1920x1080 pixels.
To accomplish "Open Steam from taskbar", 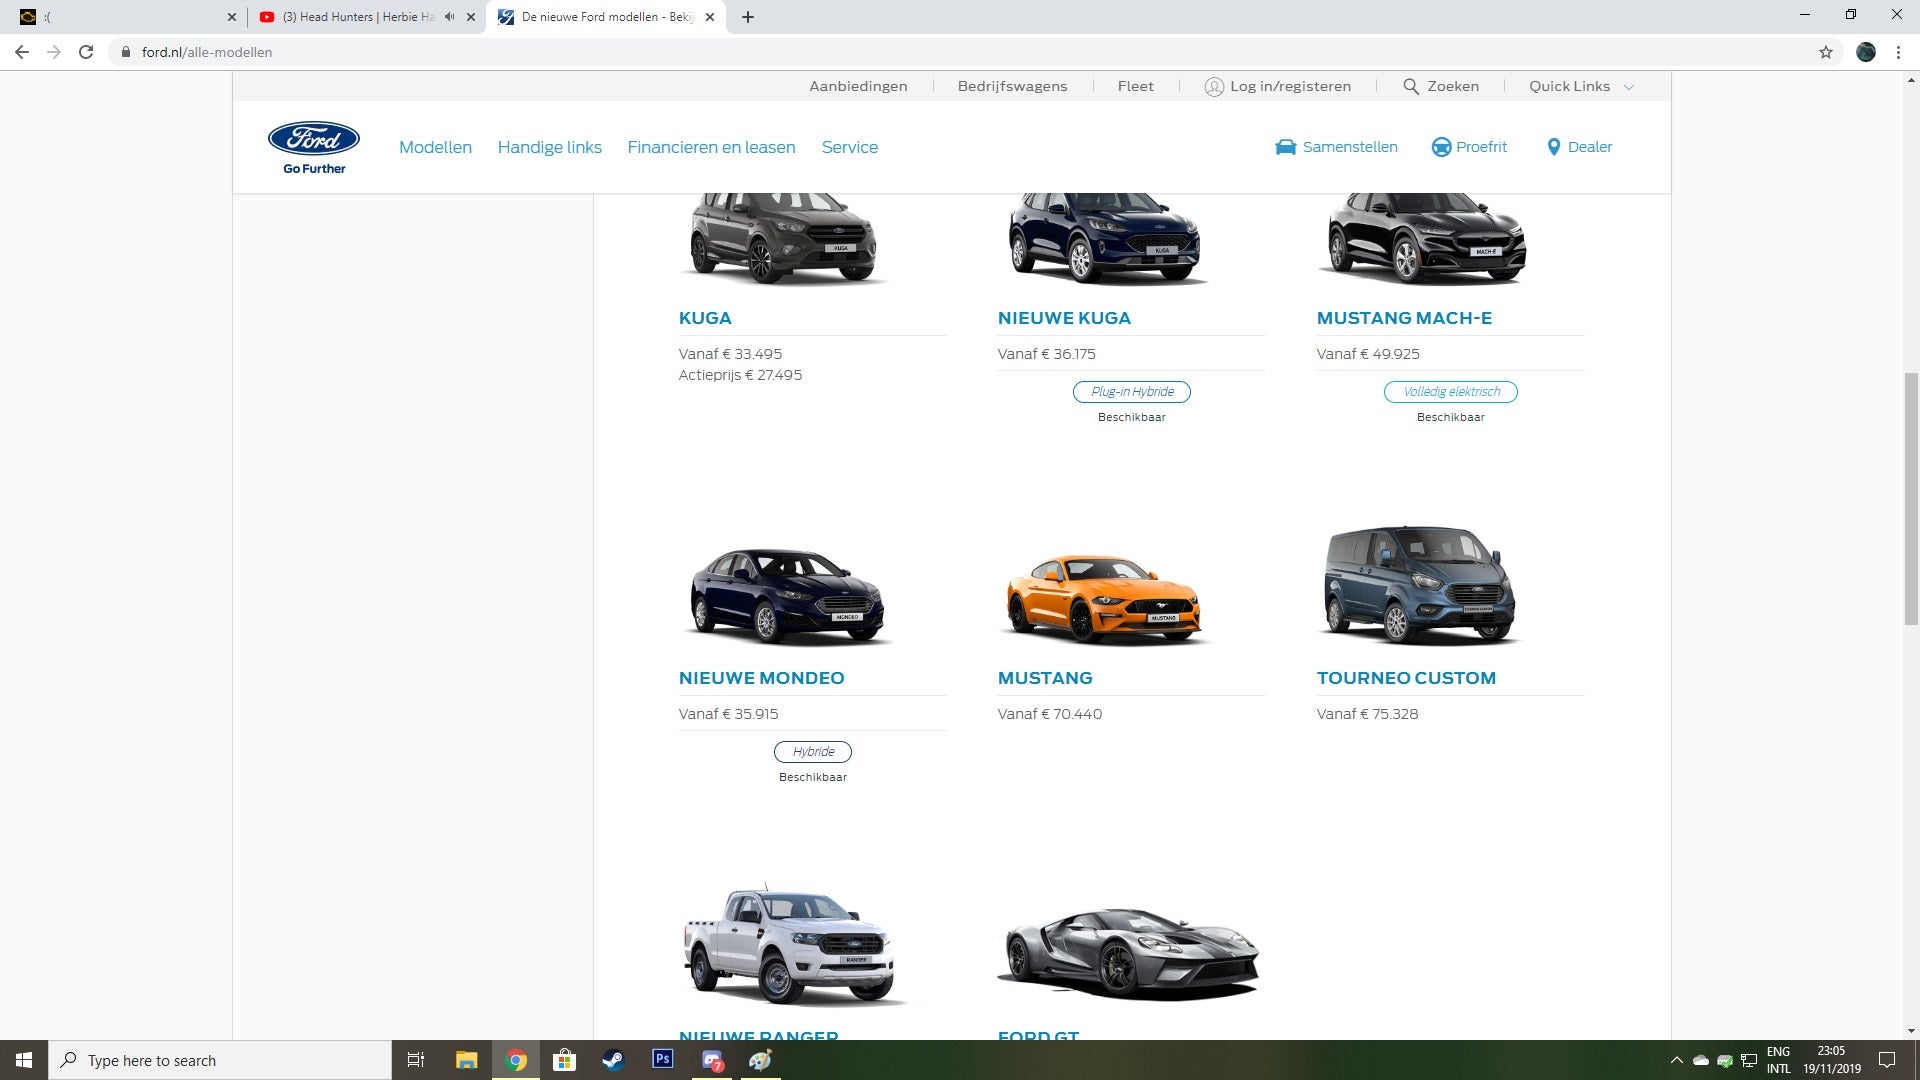I will point(613,1060).
